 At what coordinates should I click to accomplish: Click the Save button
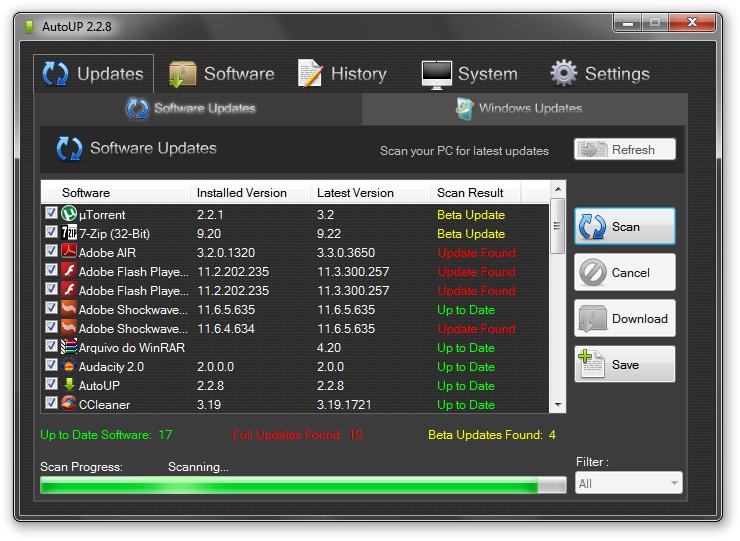click(625, 364)
